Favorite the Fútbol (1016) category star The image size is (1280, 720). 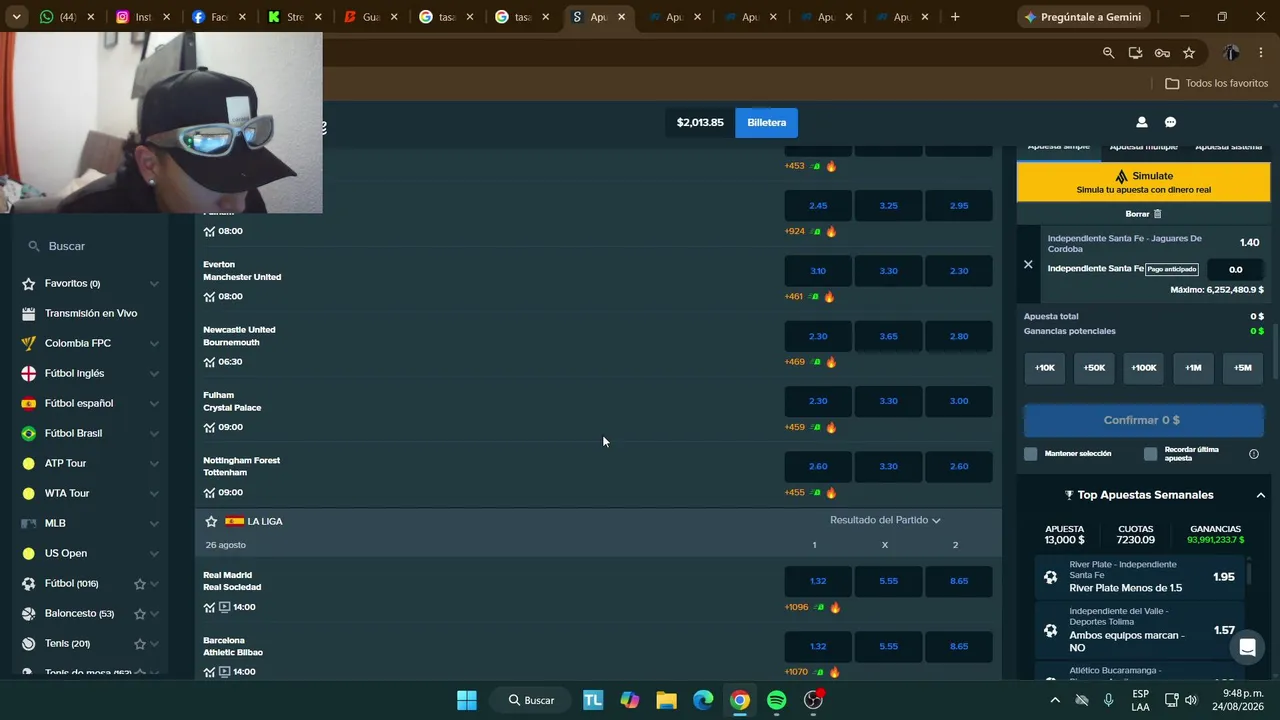140,584
